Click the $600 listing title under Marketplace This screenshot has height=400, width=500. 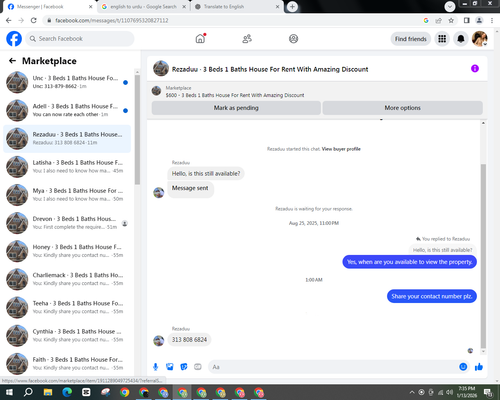[x=235, y=95]
